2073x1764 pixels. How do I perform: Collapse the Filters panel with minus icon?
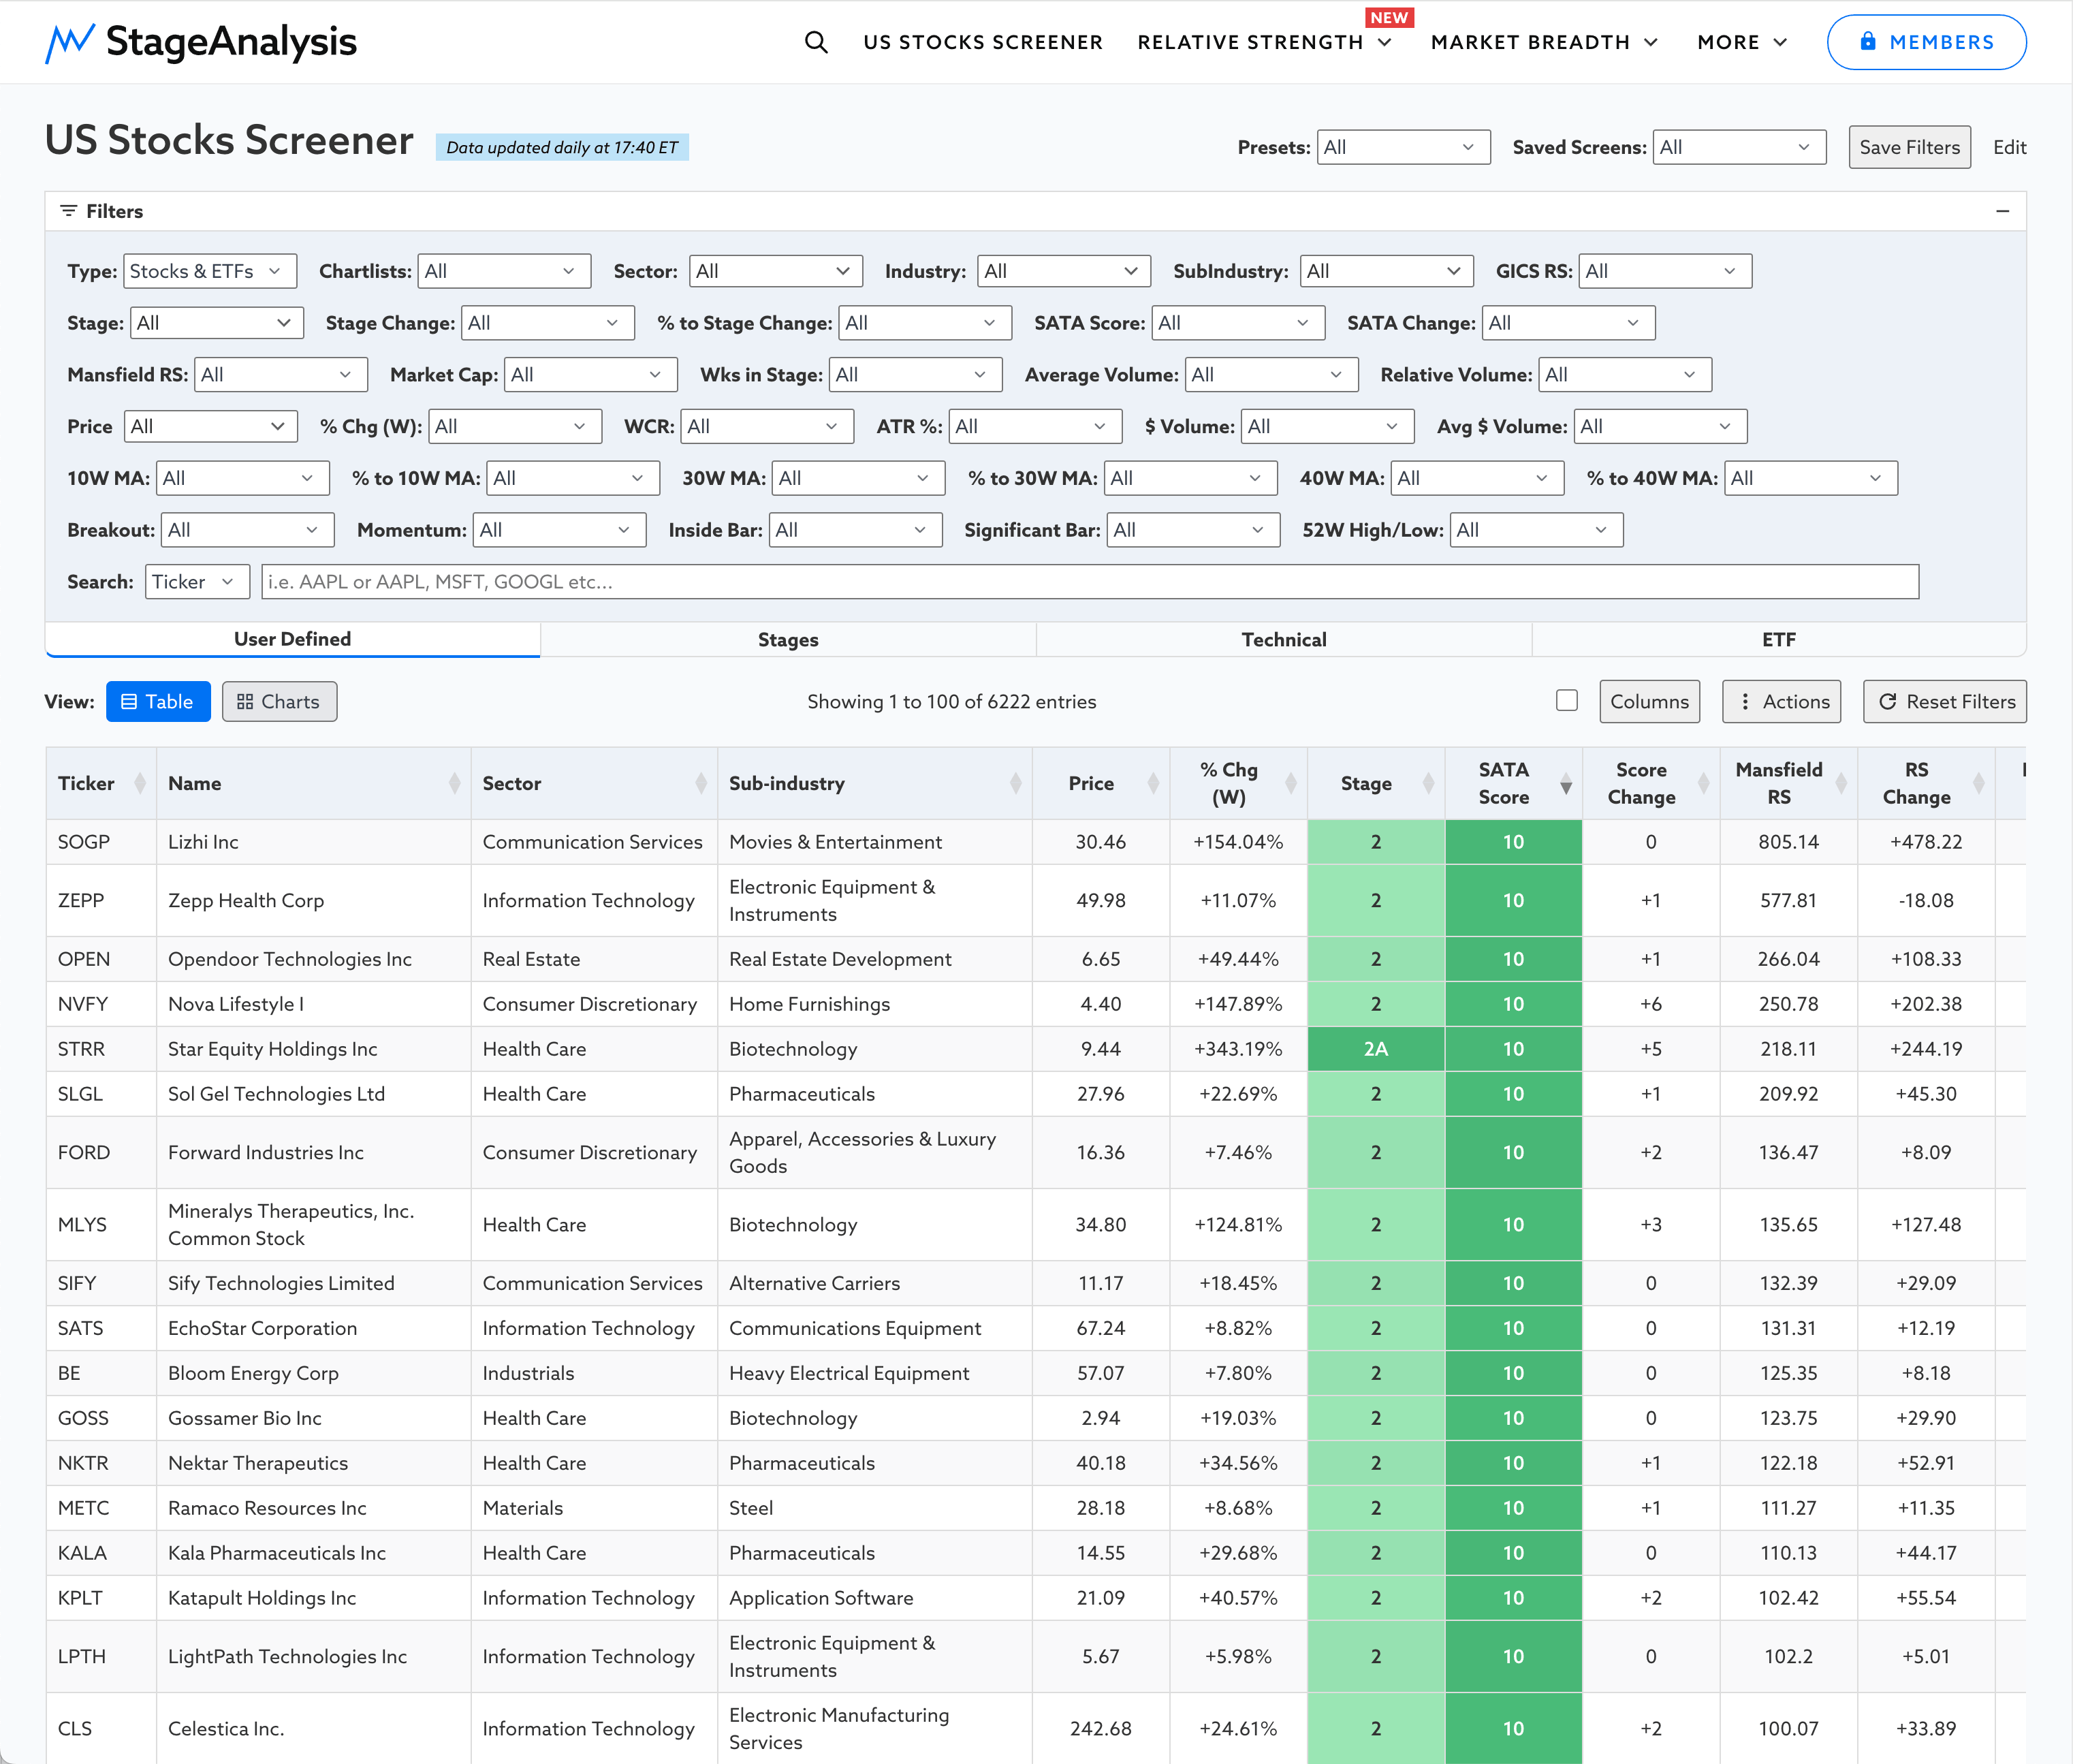pos(2002,211)
